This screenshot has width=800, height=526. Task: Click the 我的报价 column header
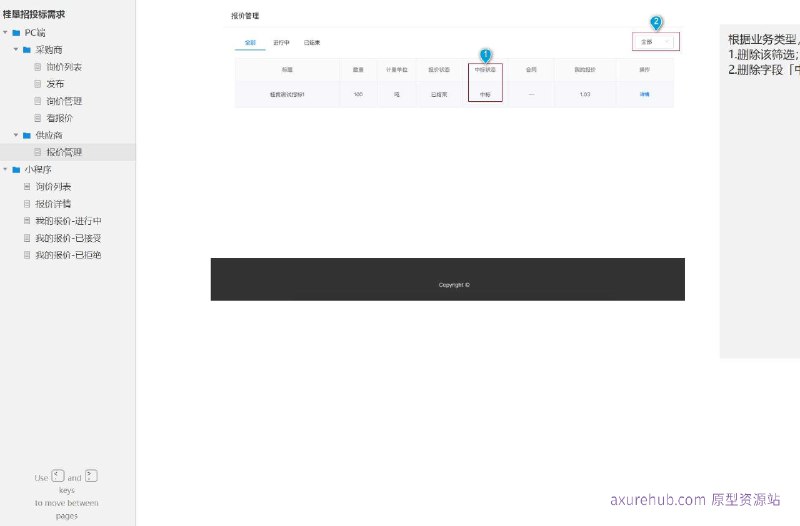click(x=585, y=69)
